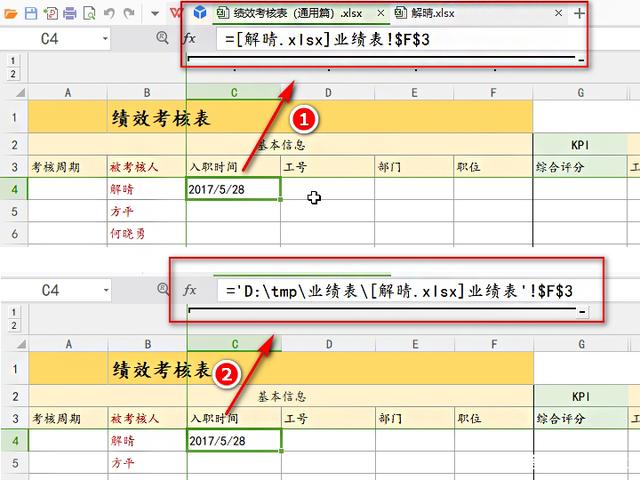Screen dimensions: 640x480
Task: Click select-all corner triangle, upper screenshot
Action: [x=20, y=93]
